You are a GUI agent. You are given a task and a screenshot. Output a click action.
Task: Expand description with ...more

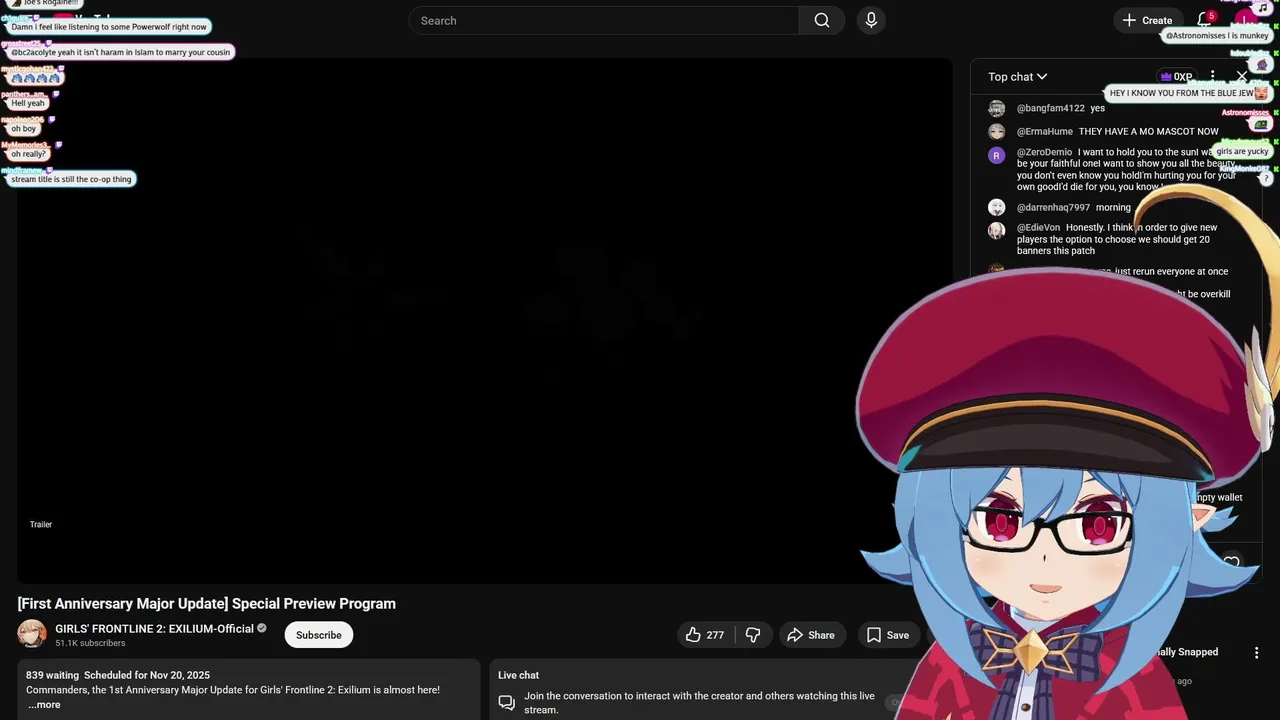point(44,705)
